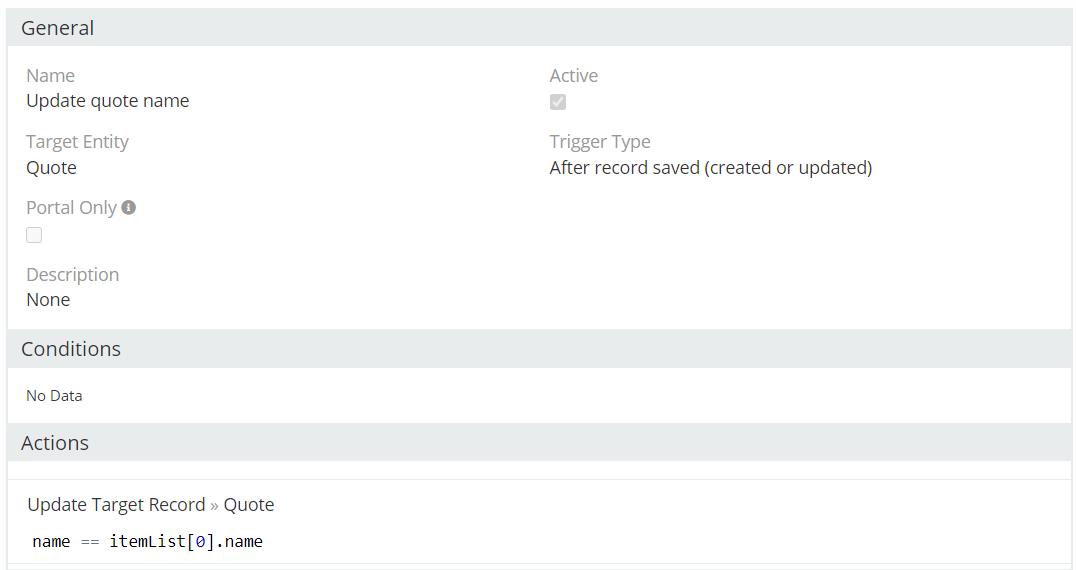Click the 'No Data' conditions text

coord(54,396)
